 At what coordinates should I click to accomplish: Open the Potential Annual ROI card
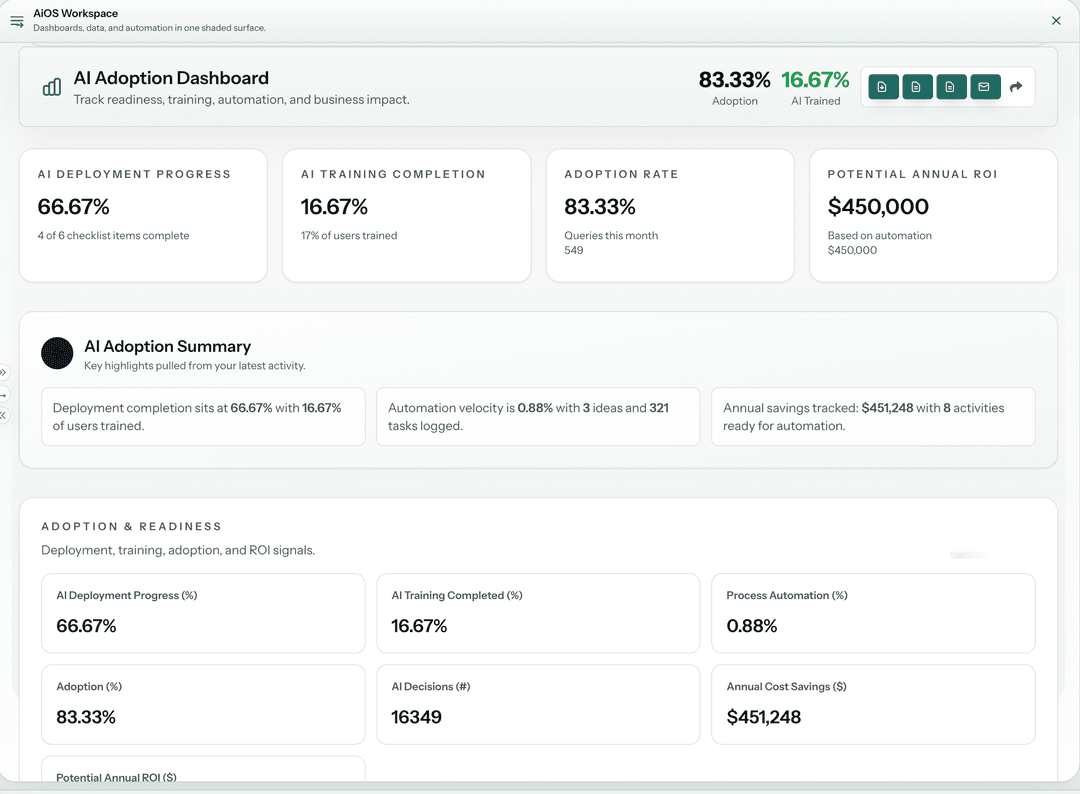coord(933,216)
